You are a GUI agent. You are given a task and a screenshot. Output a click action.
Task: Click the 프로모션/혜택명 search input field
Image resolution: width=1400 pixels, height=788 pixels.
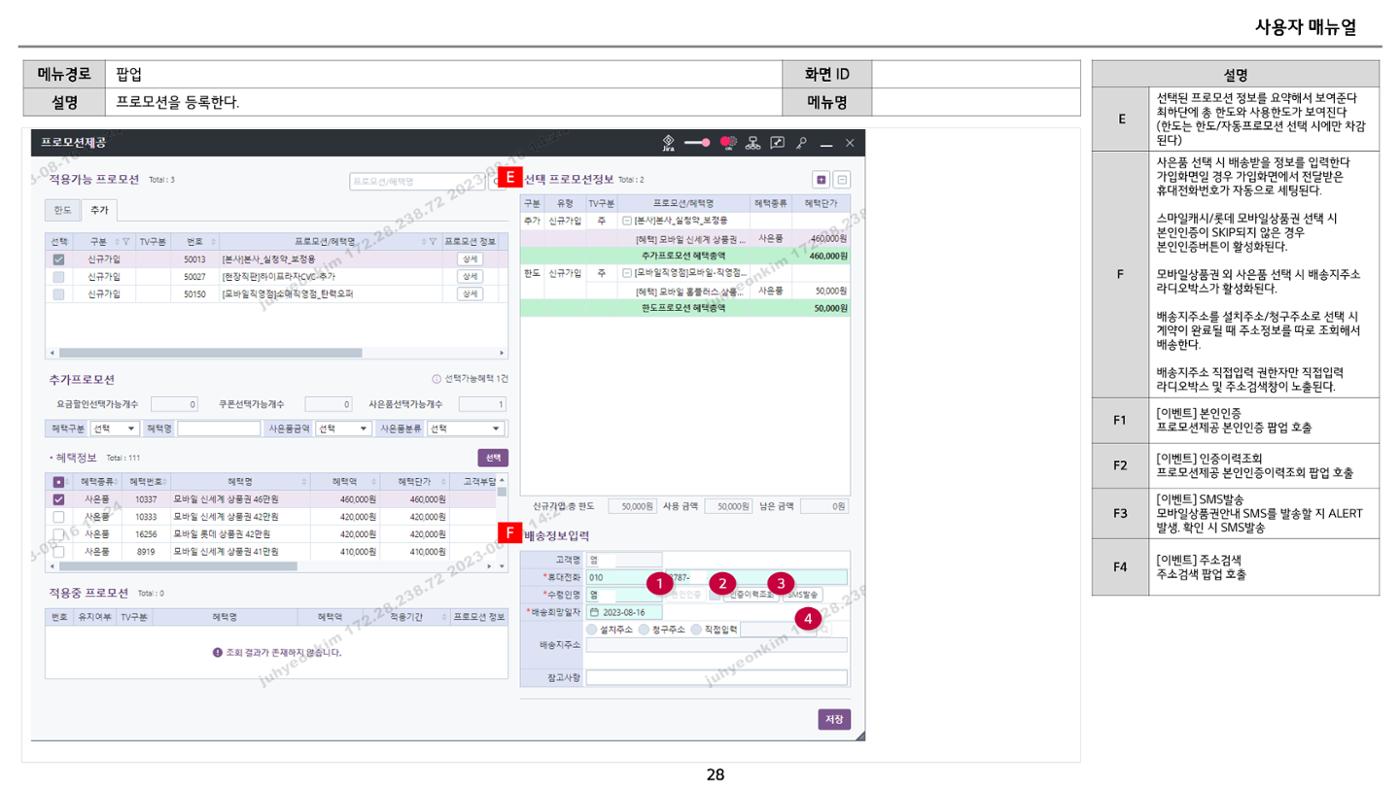click(417, 182)
